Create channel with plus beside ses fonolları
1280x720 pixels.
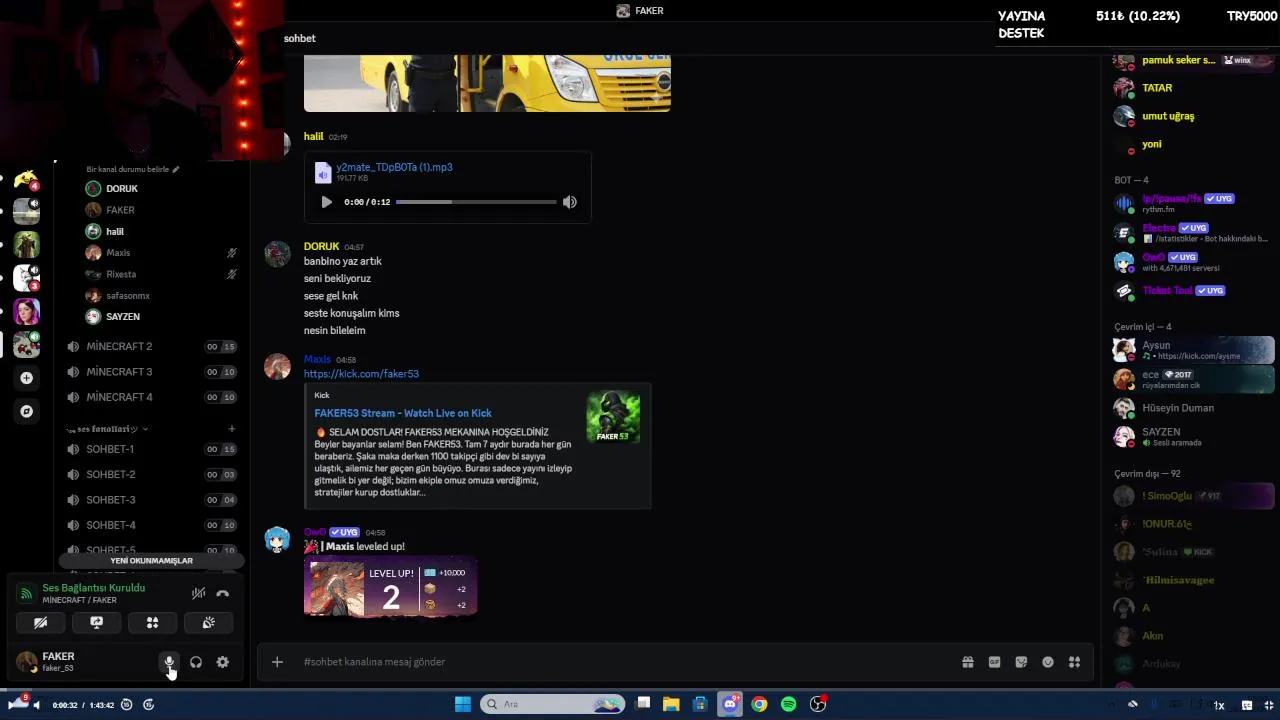231,428
